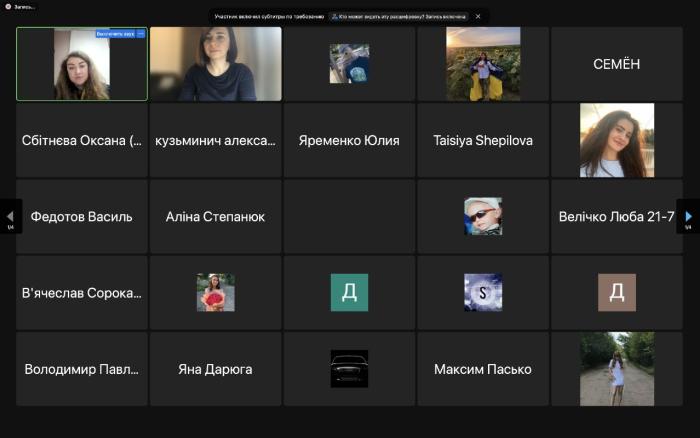The height and width of the screenshot is (438, 700).
Task: Select Taisiya Shepilova participant tile
Action: tap(483, 140)
